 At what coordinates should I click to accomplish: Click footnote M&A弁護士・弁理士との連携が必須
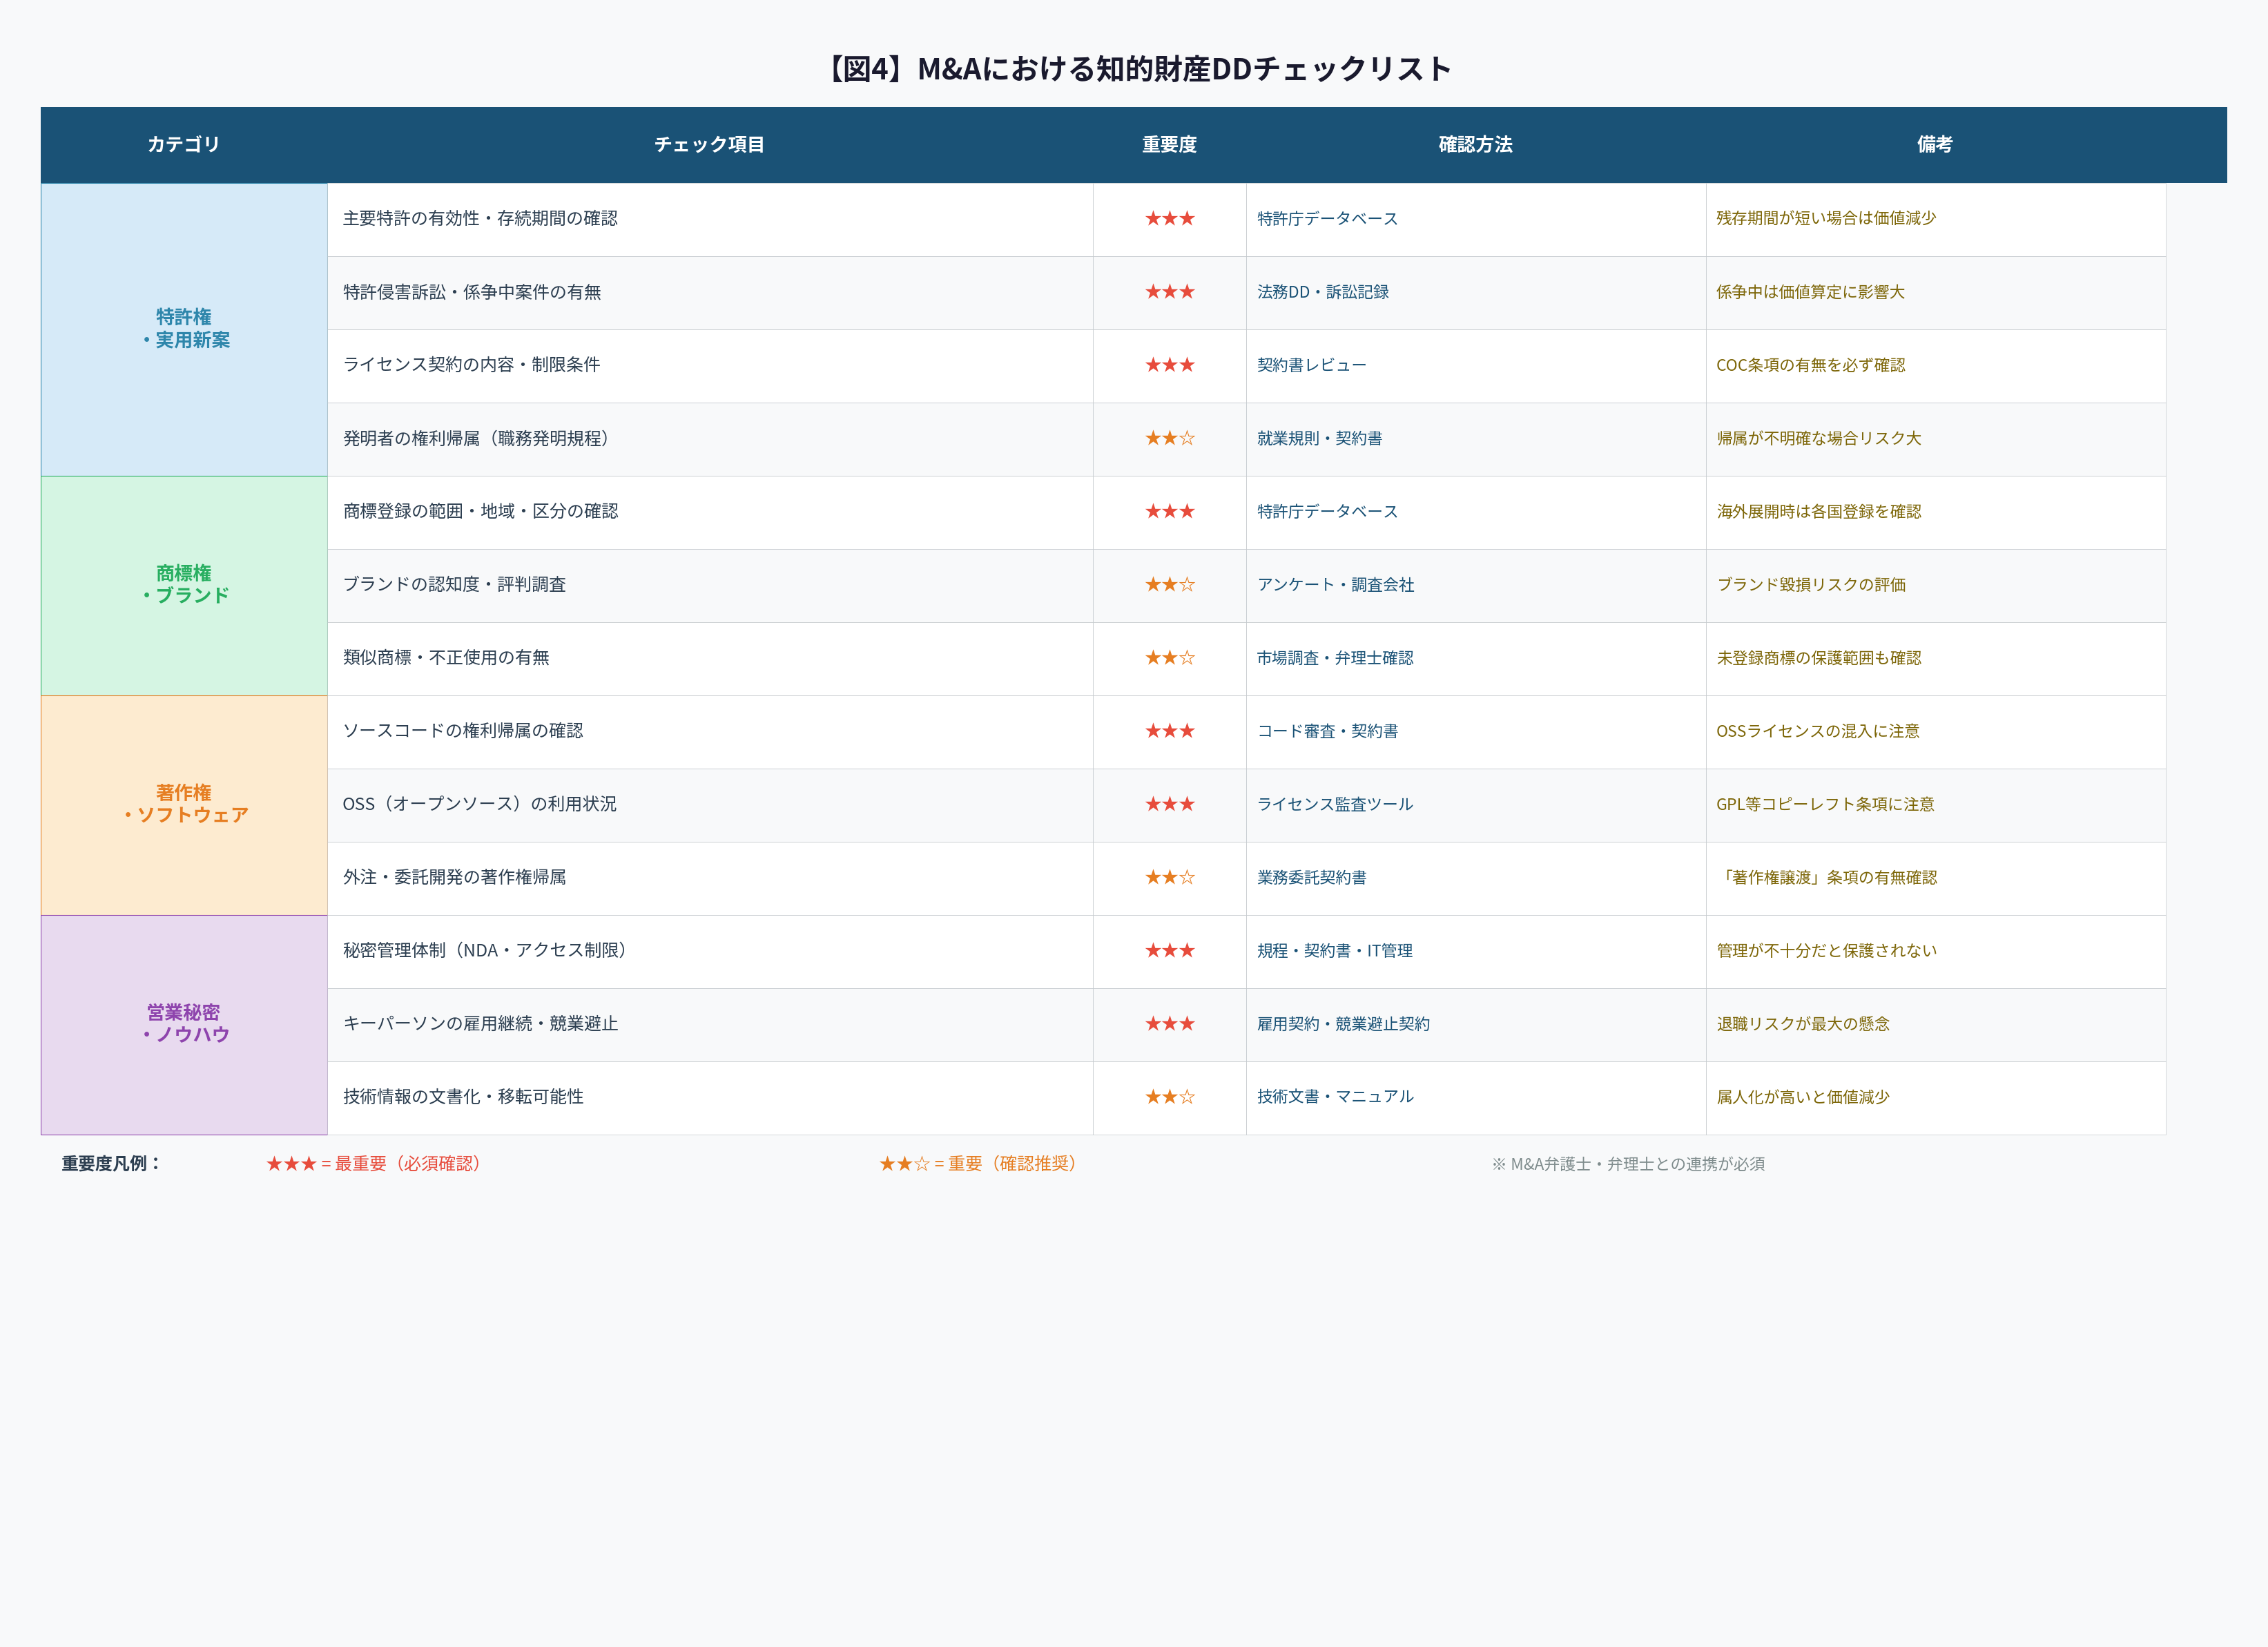pyautogui.click(x=1628, y=1164)
